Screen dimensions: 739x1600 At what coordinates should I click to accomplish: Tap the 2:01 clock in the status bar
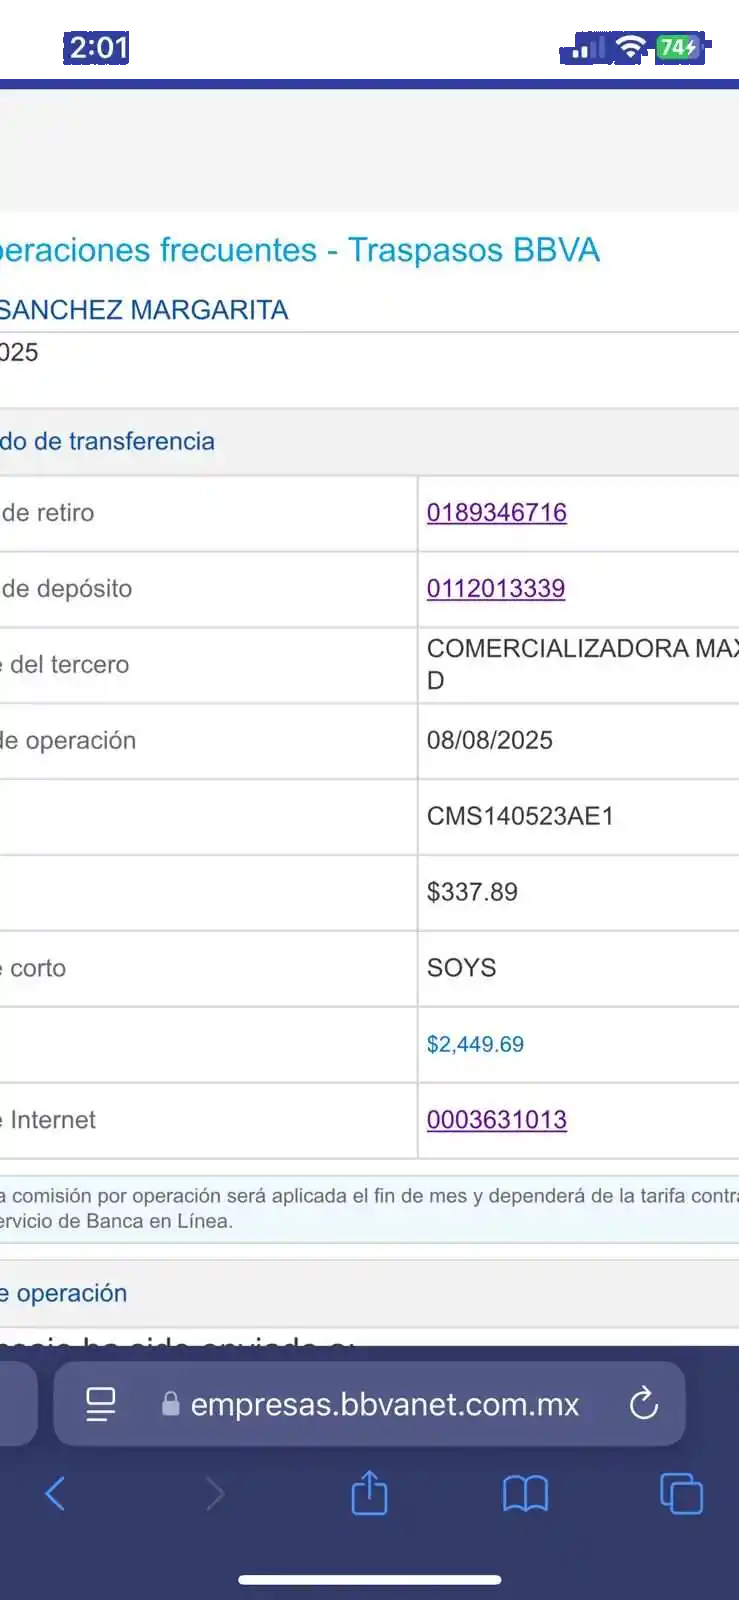pyautogui.click(x=98, y=47)
